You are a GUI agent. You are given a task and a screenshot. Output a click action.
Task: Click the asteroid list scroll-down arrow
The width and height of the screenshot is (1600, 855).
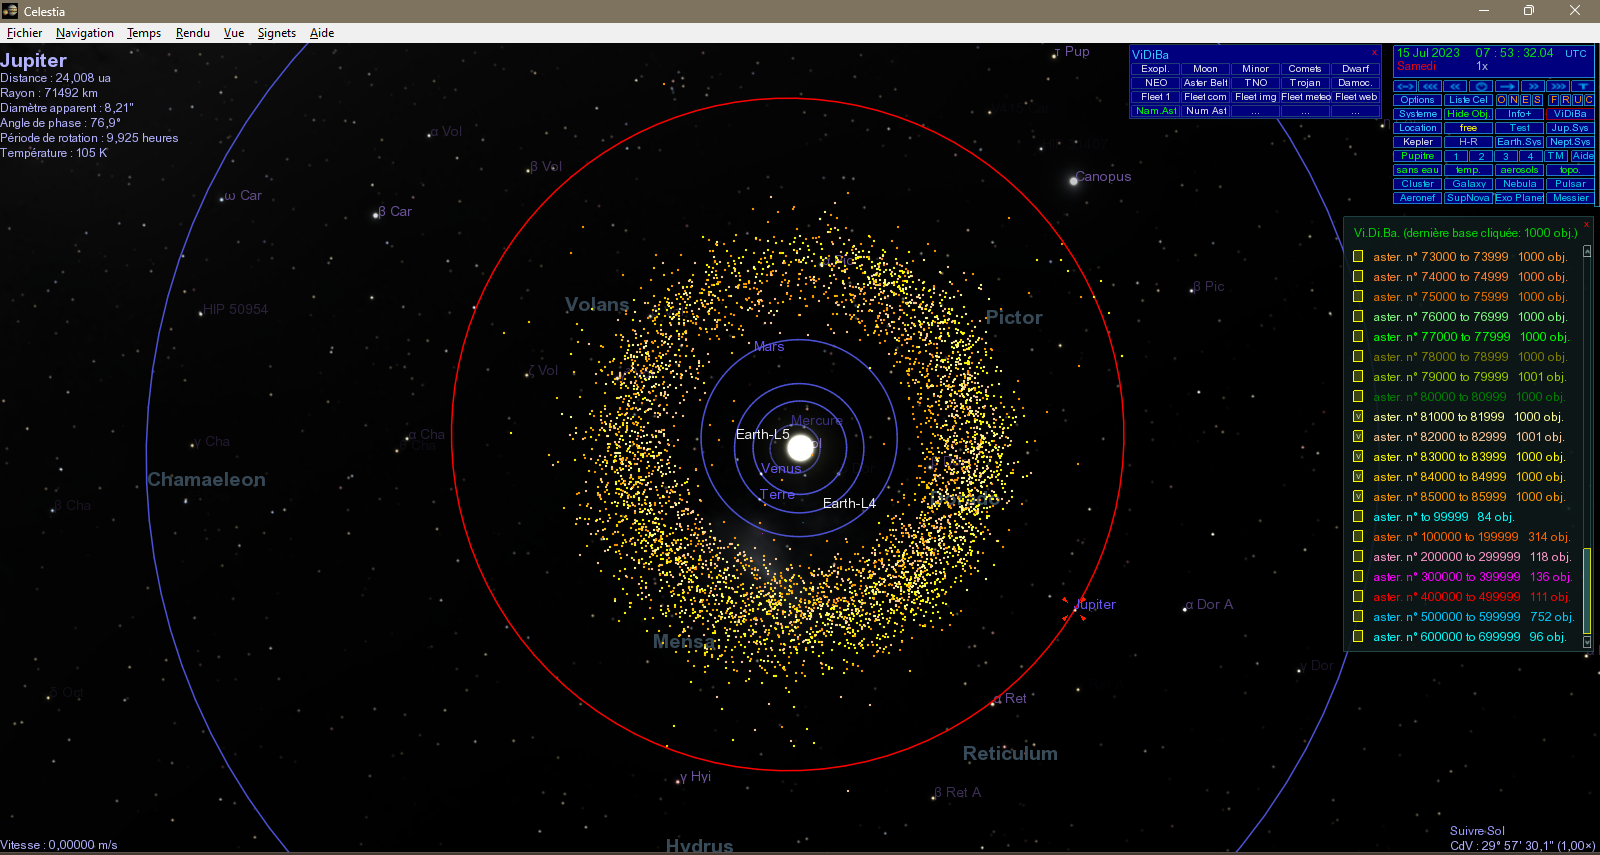(1587, 642)
